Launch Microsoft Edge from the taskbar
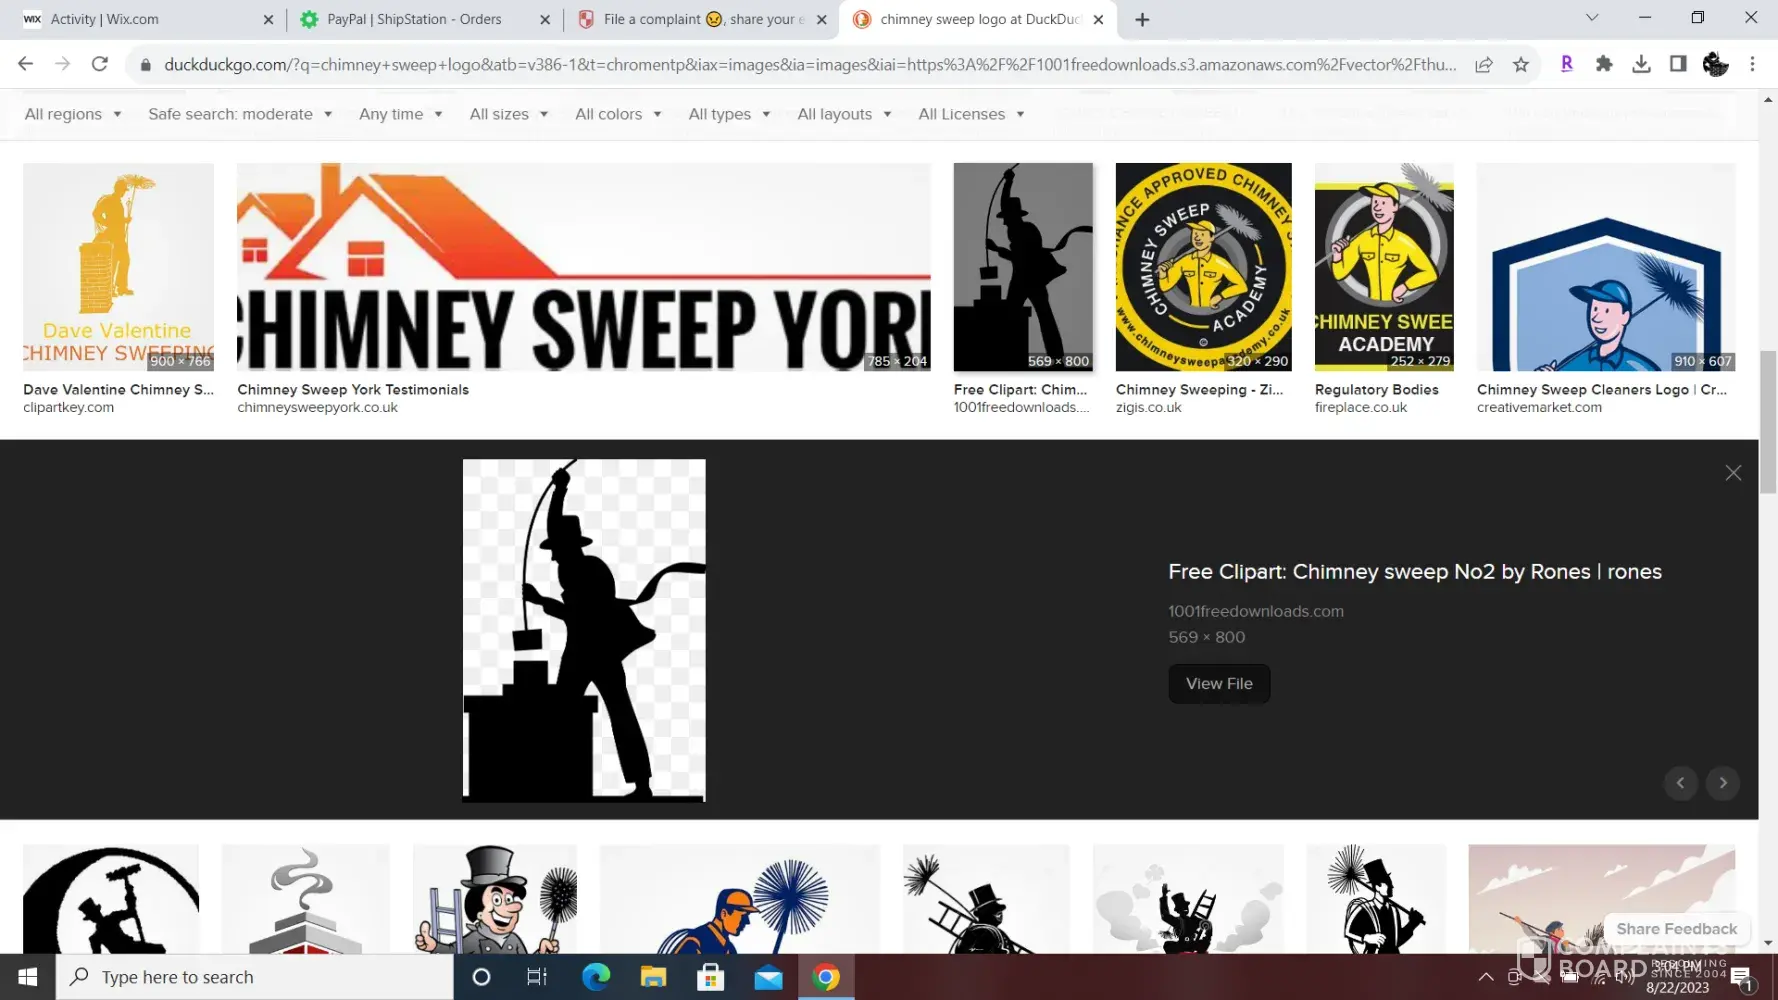 pos(596,977)
